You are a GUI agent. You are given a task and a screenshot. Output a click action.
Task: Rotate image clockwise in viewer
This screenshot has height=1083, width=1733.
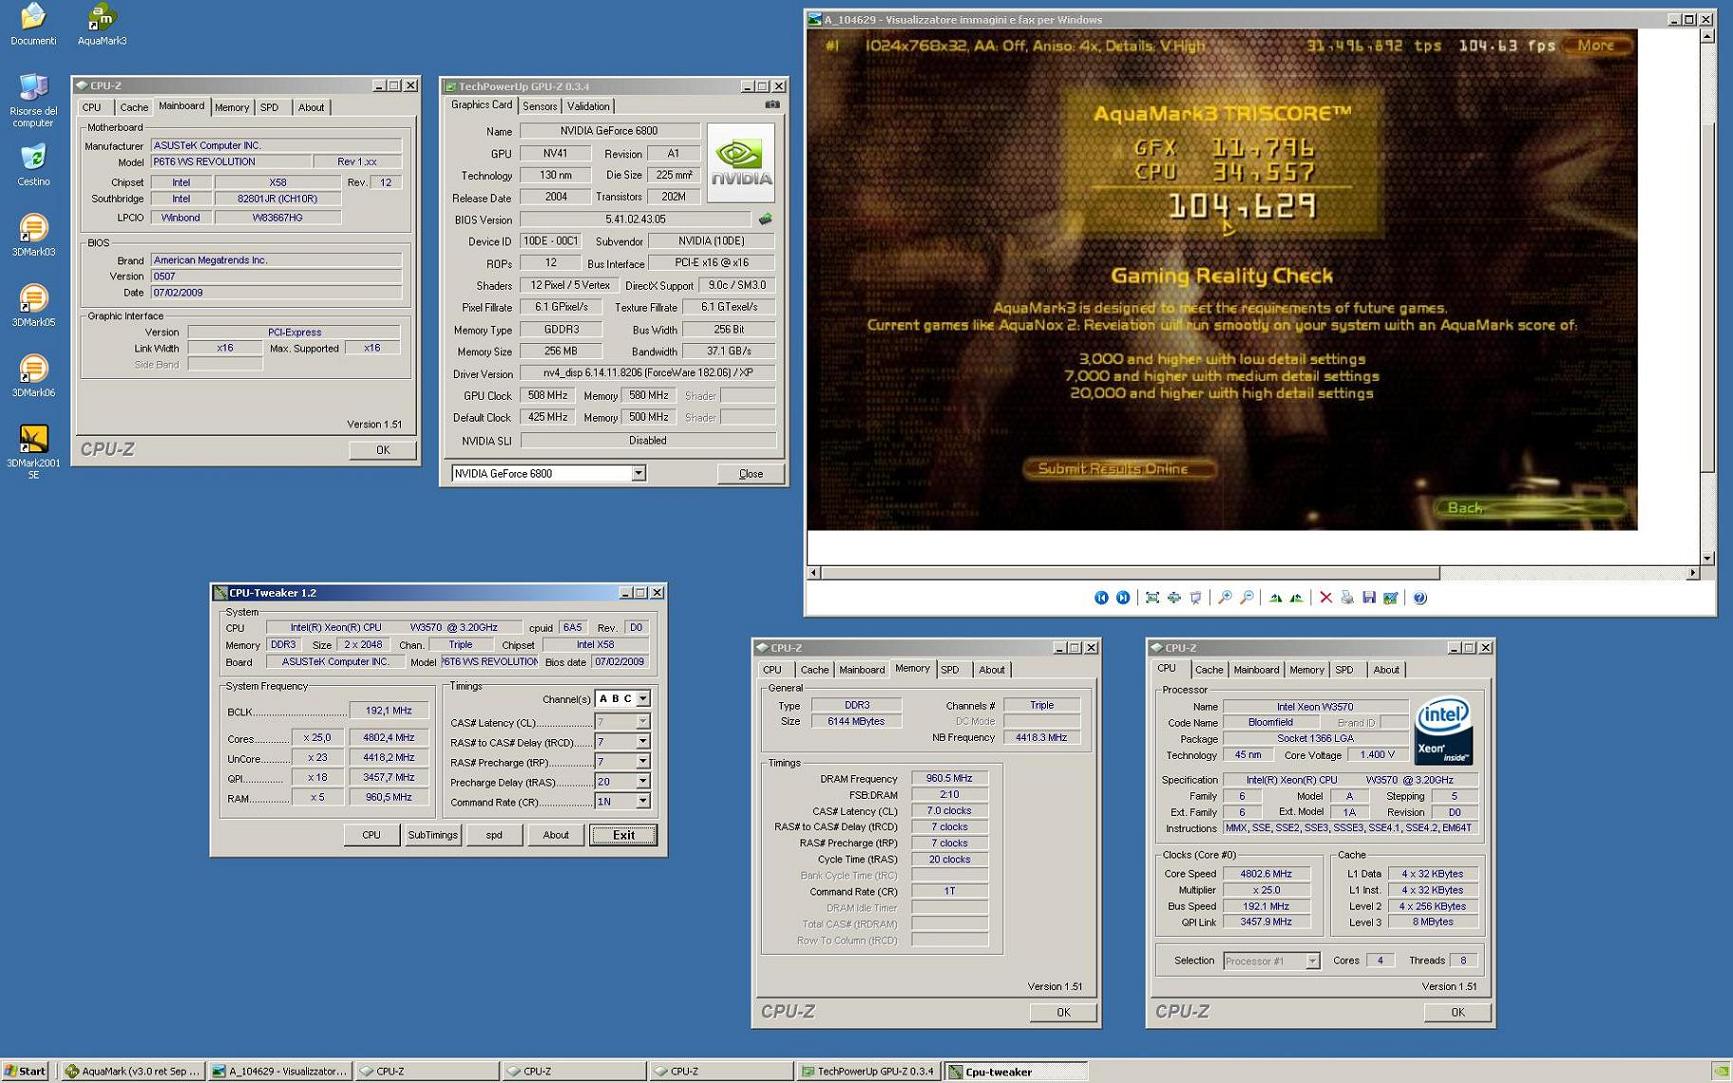coord(1275,598)
